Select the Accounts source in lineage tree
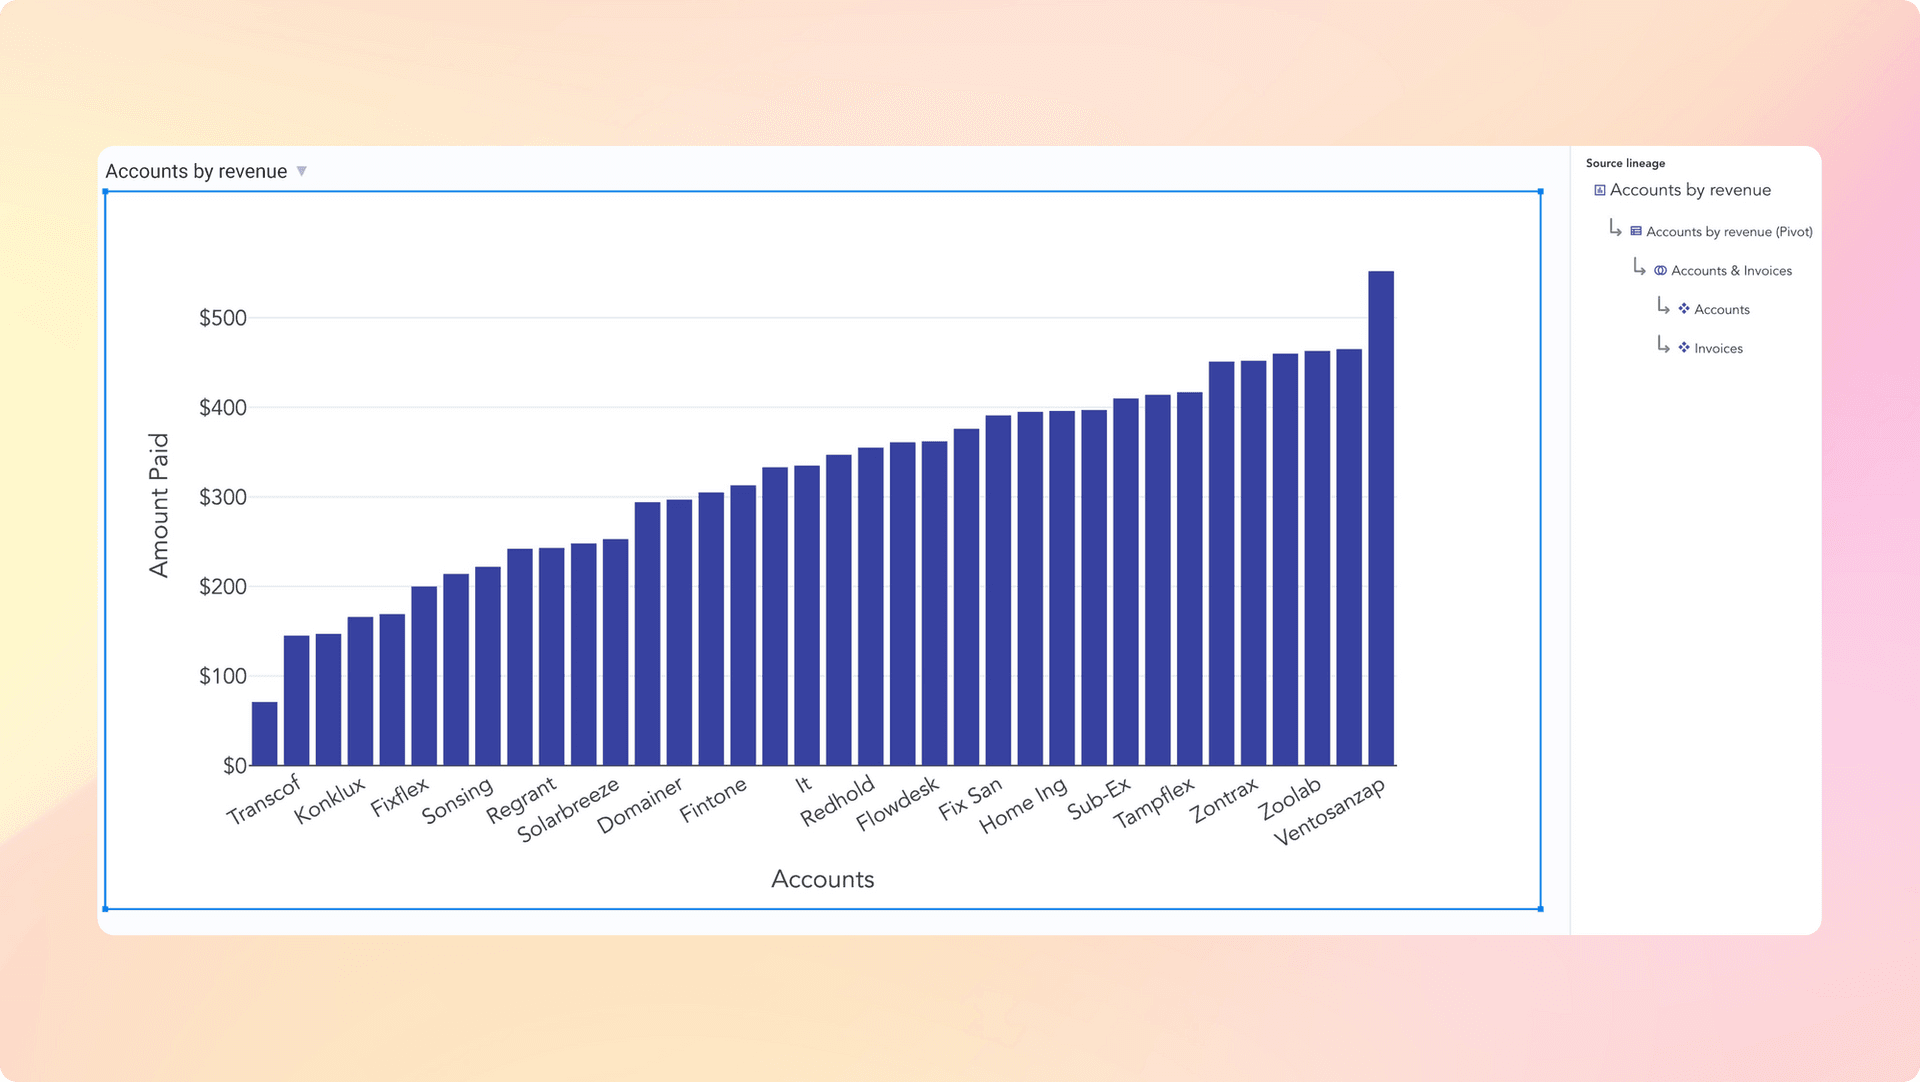 pos(1721,310)
